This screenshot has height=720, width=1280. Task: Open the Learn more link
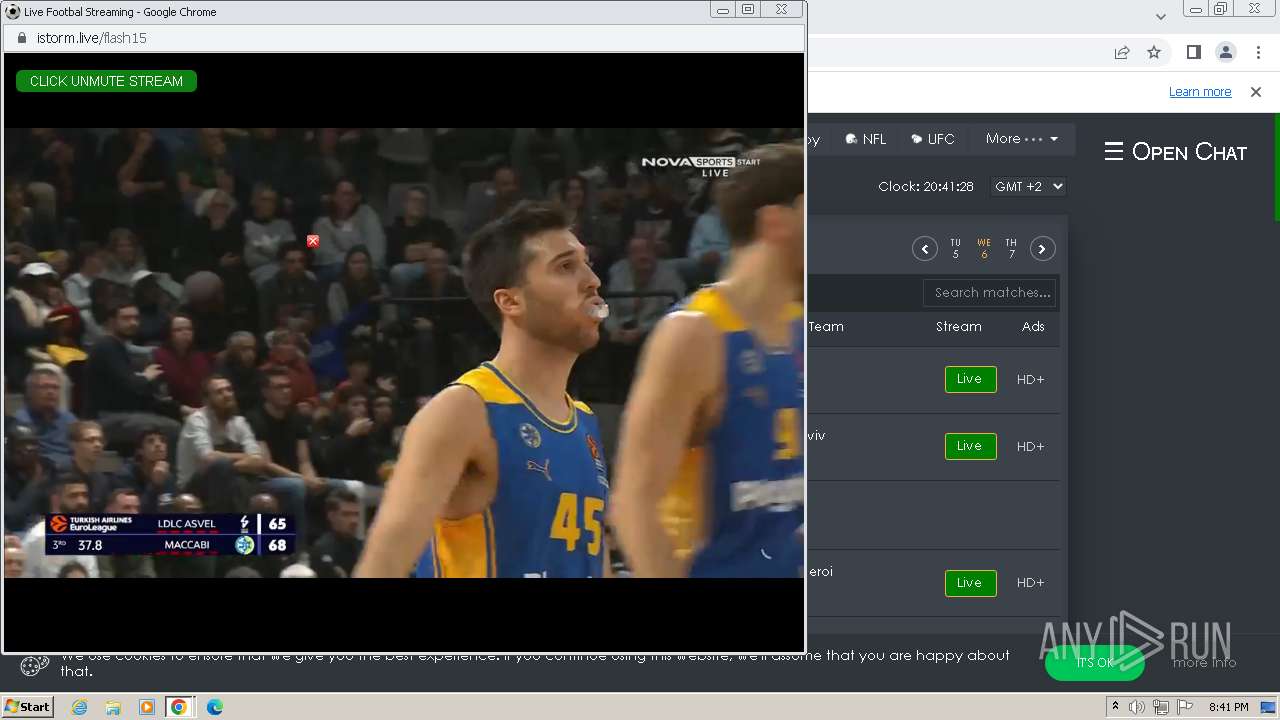(1200, 92)
